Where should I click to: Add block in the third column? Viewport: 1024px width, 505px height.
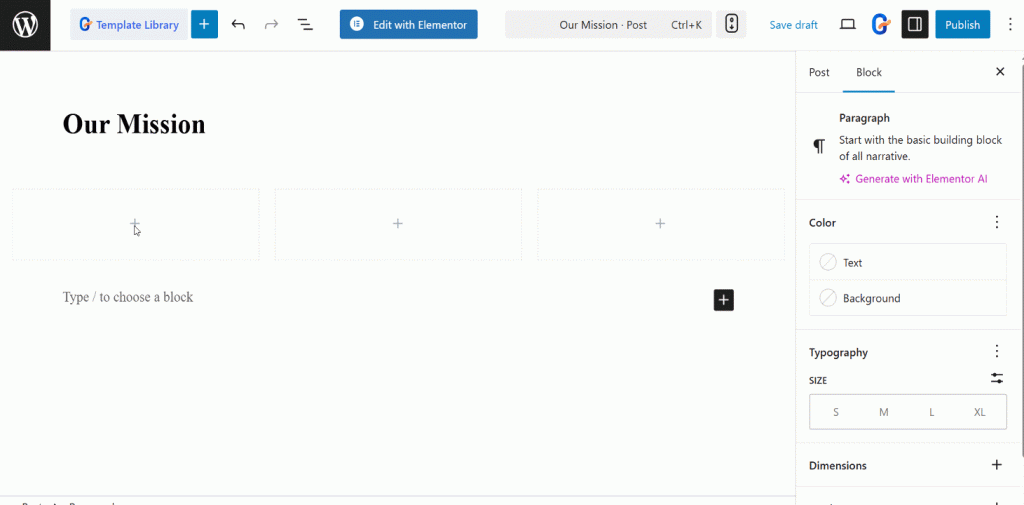[660, 223]
